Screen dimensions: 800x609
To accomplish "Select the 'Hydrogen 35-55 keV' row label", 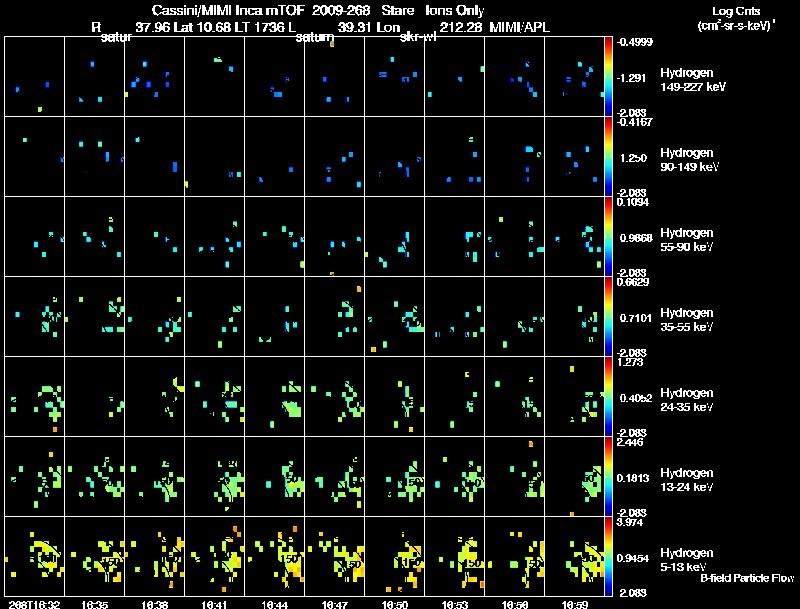I will click(687, 320).
